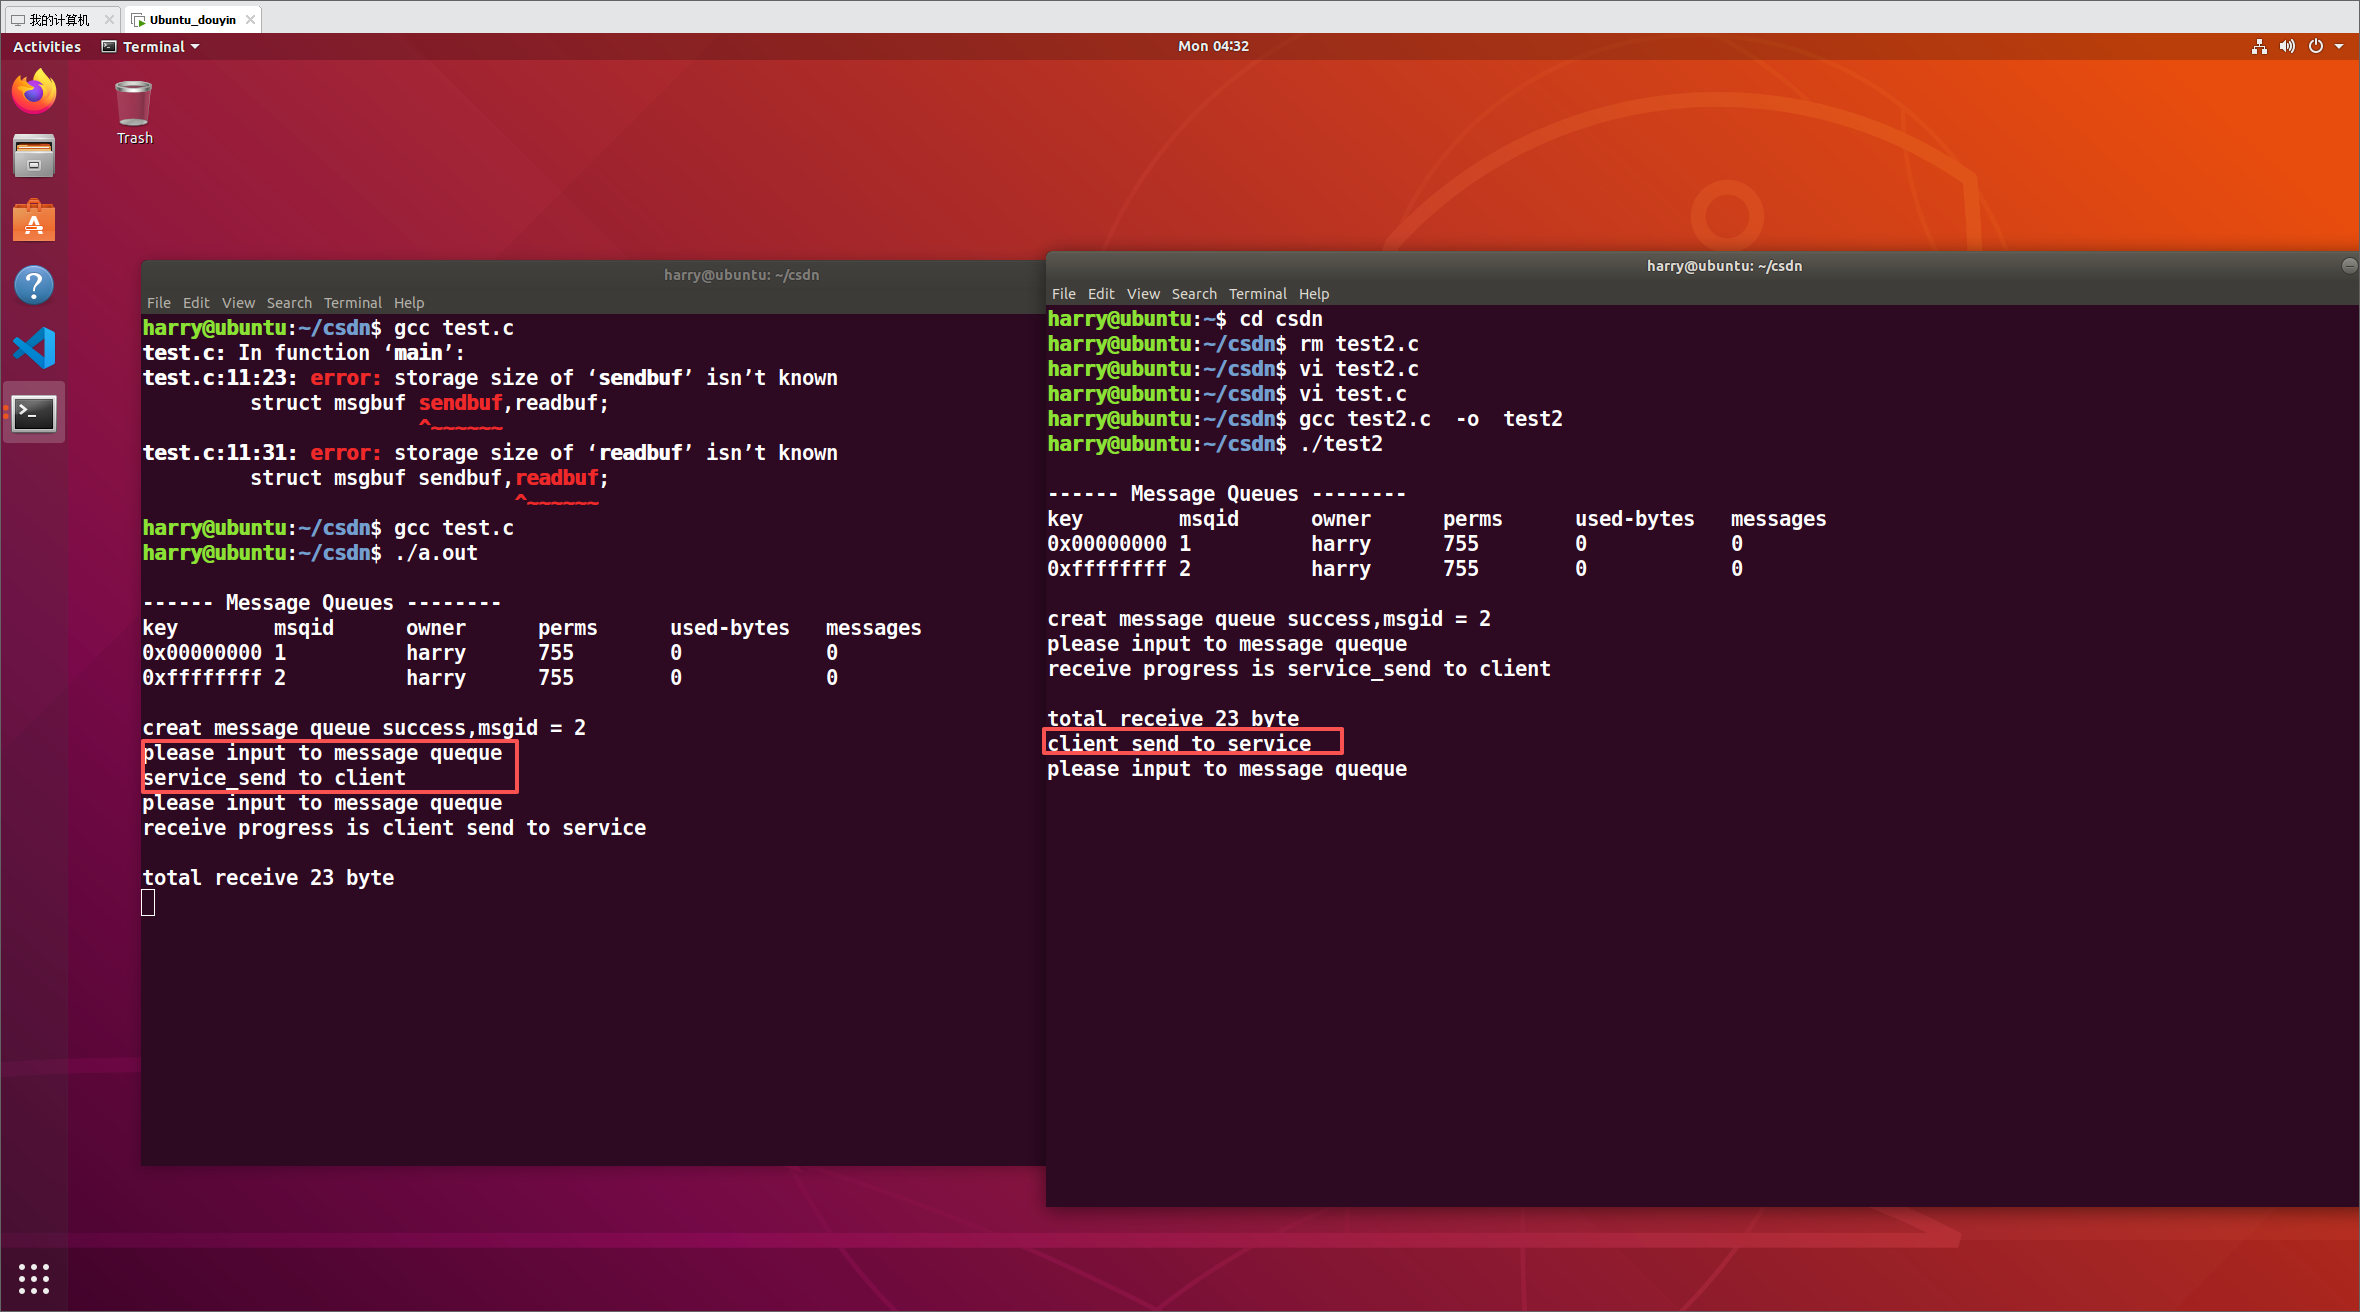The height and width of the screenshot is (1312, 2360).
Task: Switch to the Ubuntu_douyin tab
Action: click(193, 19)
